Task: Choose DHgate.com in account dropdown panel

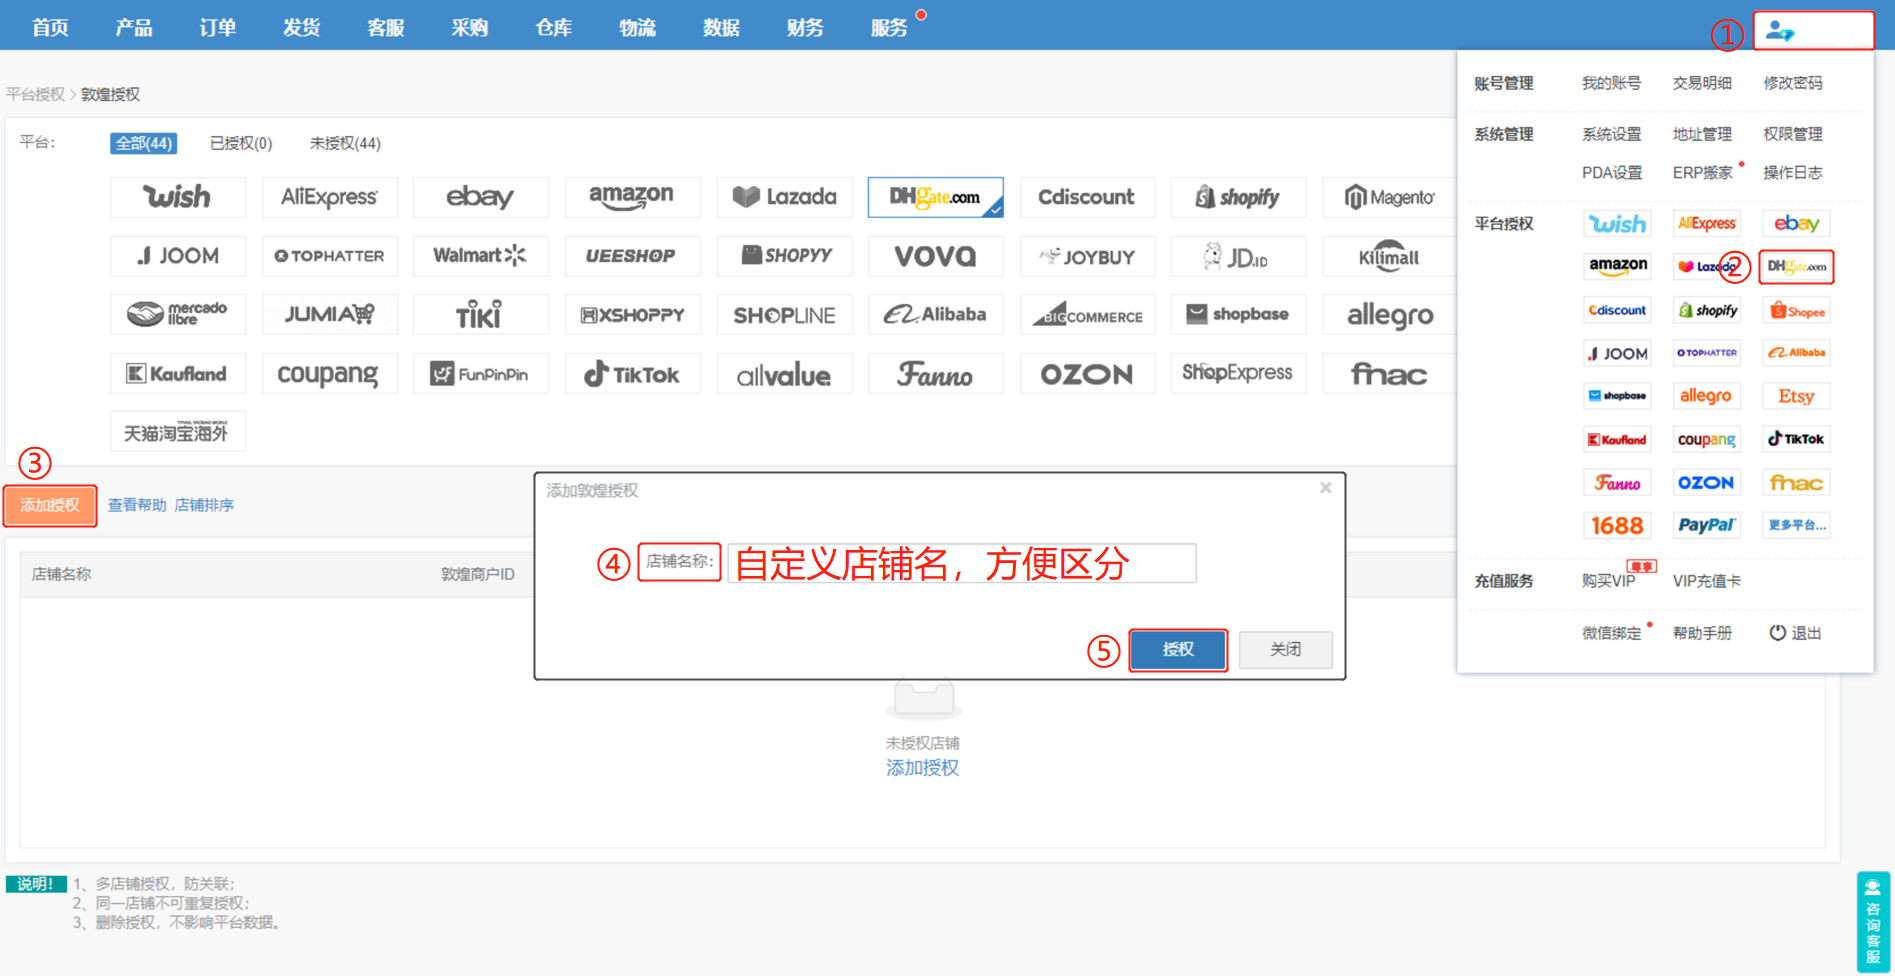Action: click(x=1796, y=267)
